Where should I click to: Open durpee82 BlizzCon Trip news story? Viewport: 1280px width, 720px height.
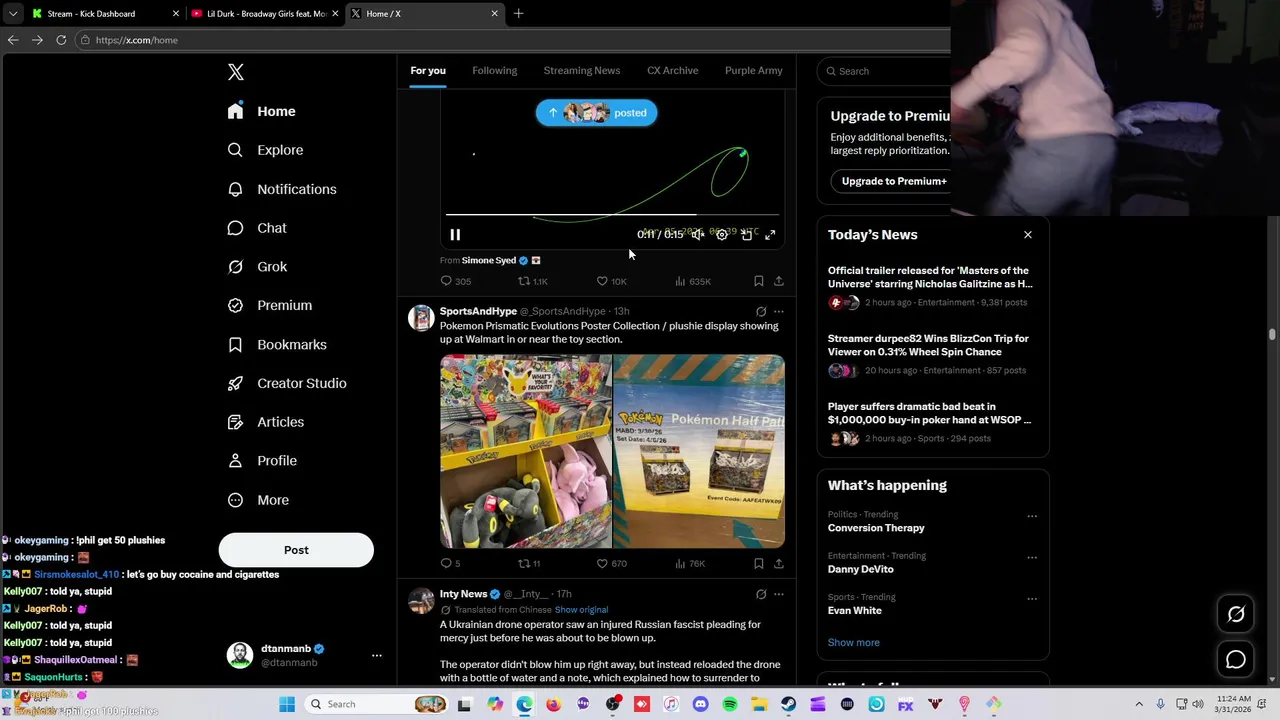[932, 354]
